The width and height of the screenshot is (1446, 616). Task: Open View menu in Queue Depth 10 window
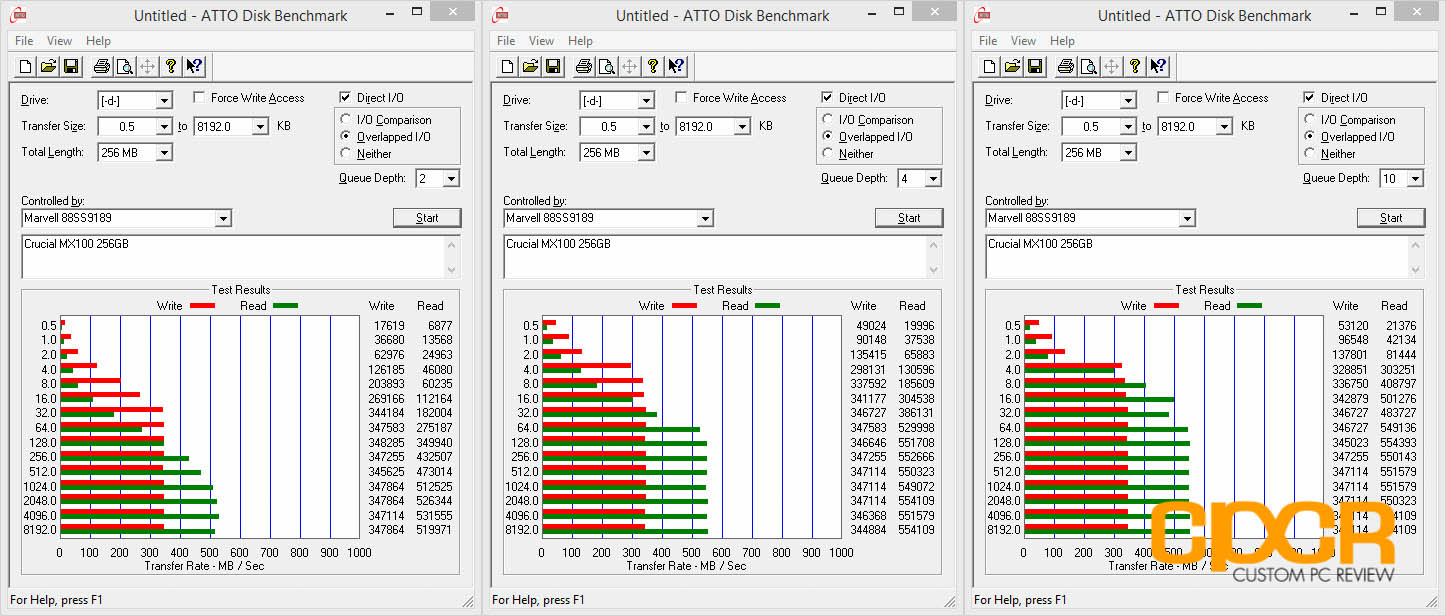[x=1024, y=41]
